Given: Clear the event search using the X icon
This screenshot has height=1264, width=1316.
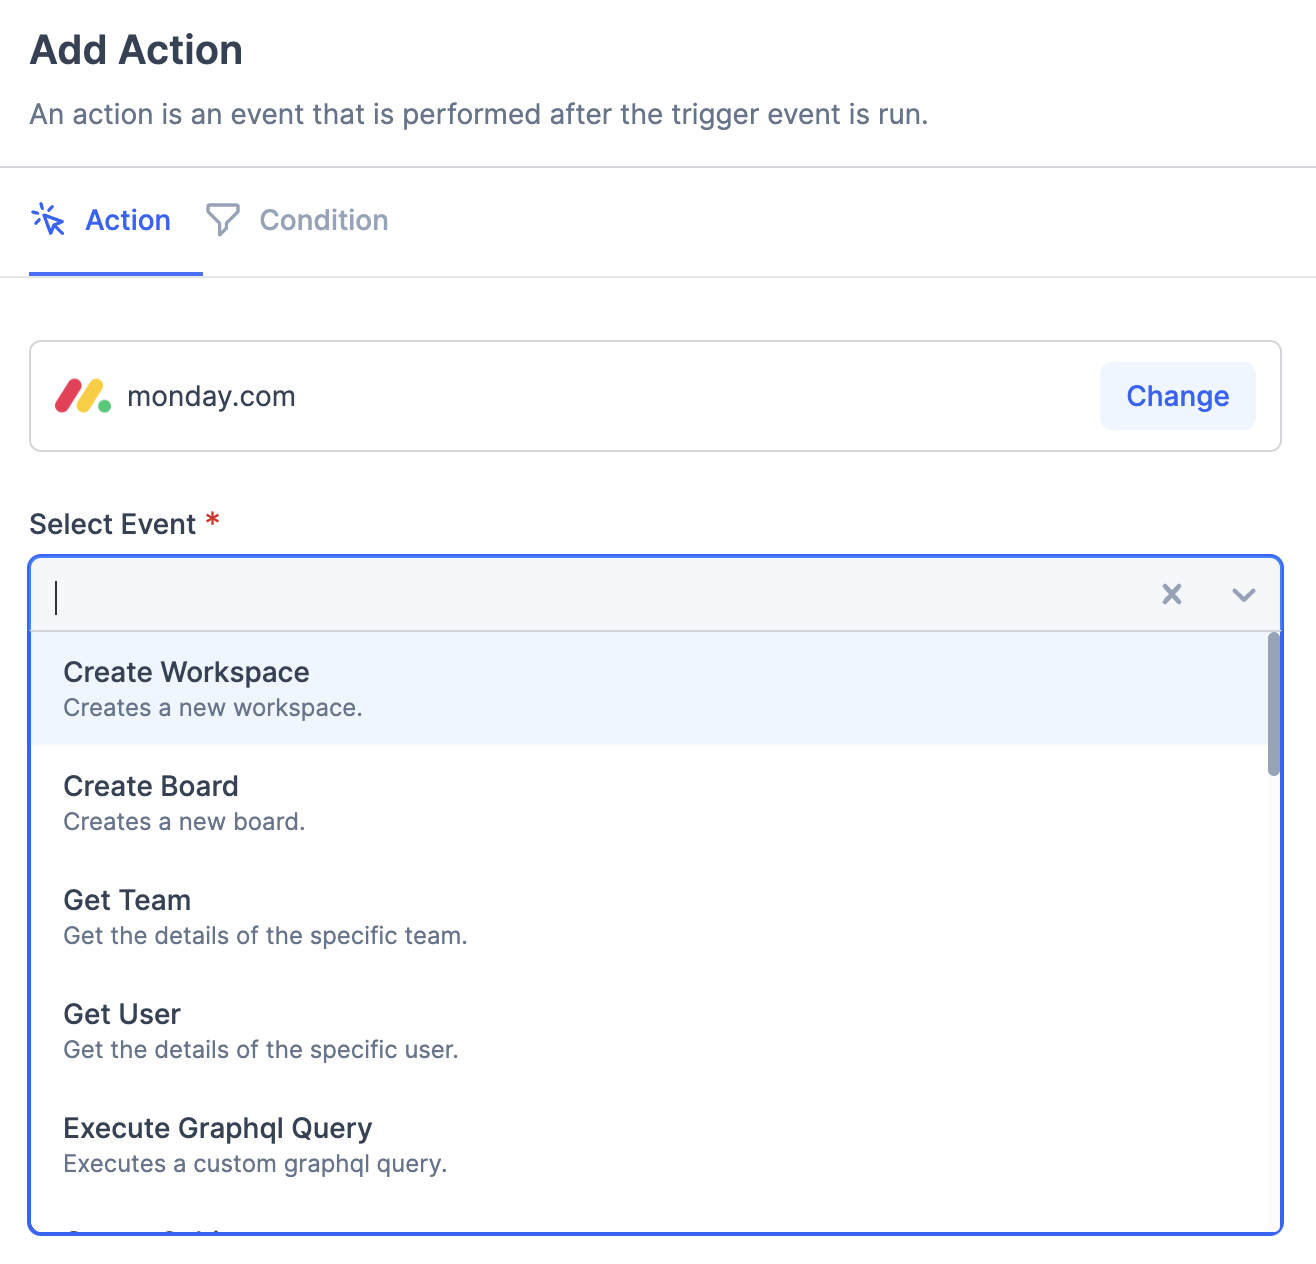Looking at the screenshot, I should click(1171, 594).
